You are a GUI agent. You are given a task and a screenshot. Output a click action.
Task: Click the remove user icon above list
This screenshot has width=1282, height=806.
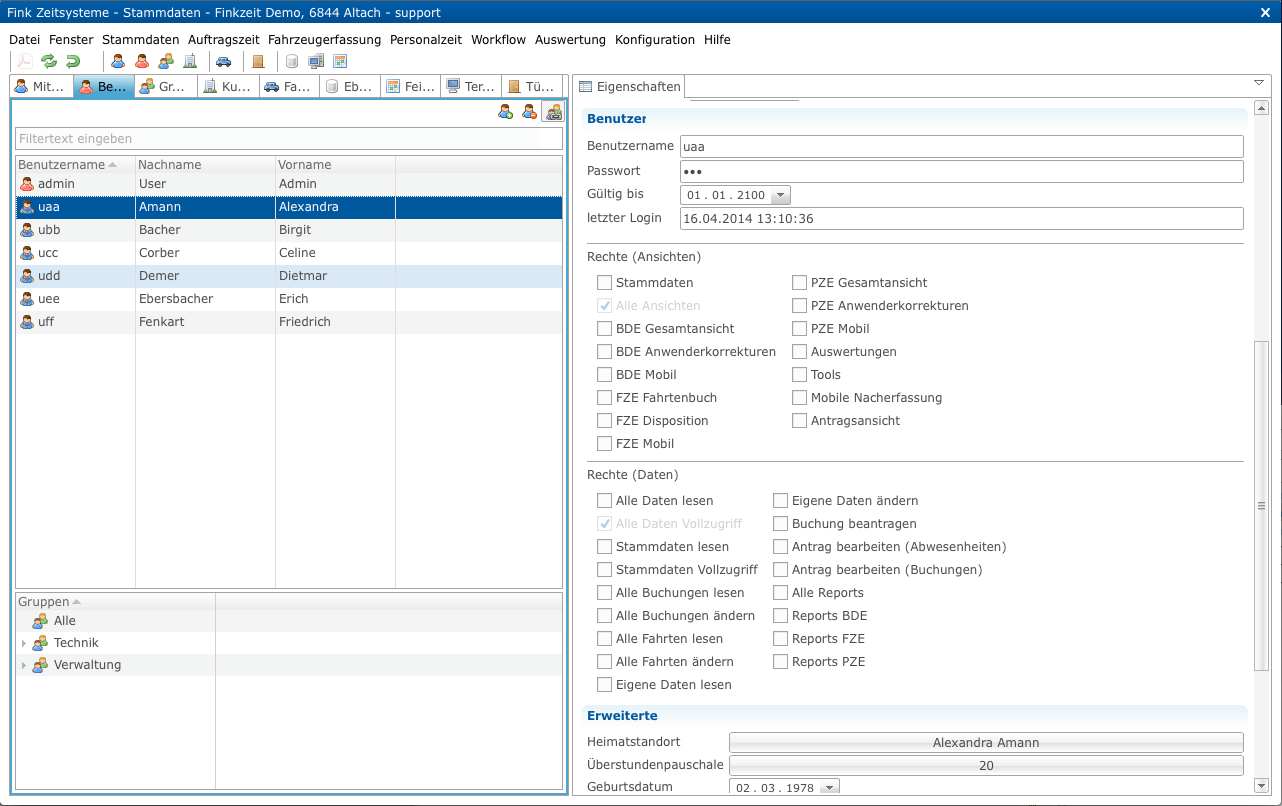pos(529,112)
